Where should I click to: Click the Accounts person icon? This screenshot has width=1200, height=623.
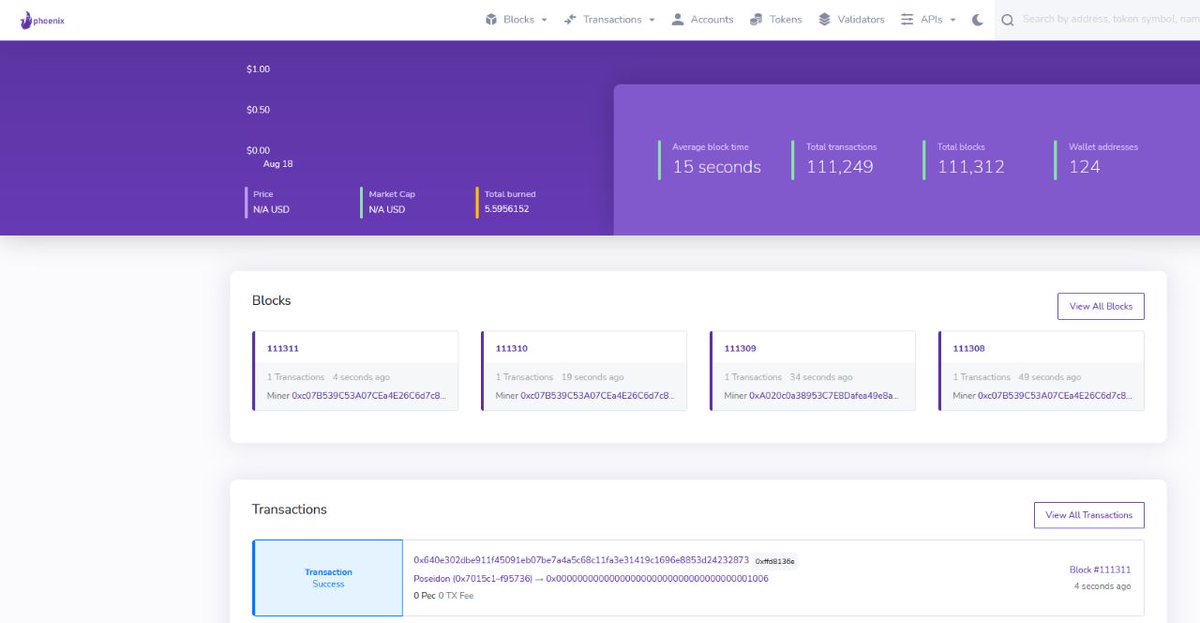[678, 19]
